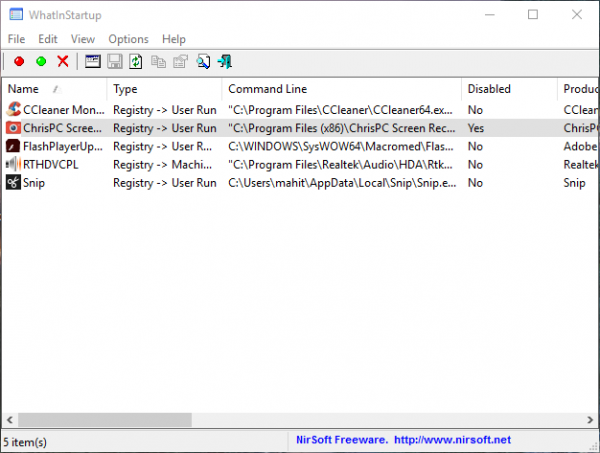The width and height of the screenshot is (600, 453).
Task: Select the Snip scissors icon
Action: 13,183
